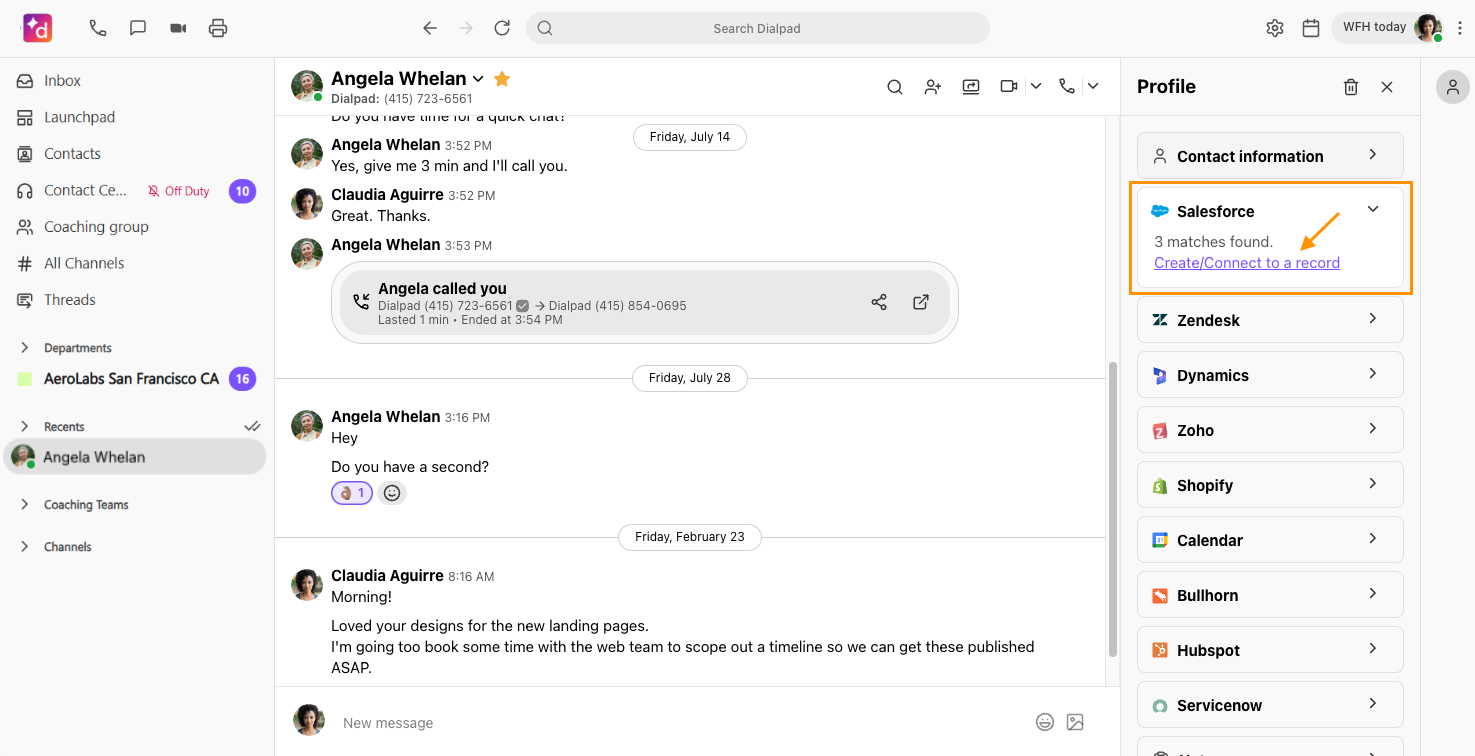Image resolution: width=1475 pixels, height=756 pixels.
Task: Toggle the thumbs-up reaction count
Action: click(352, 493)
